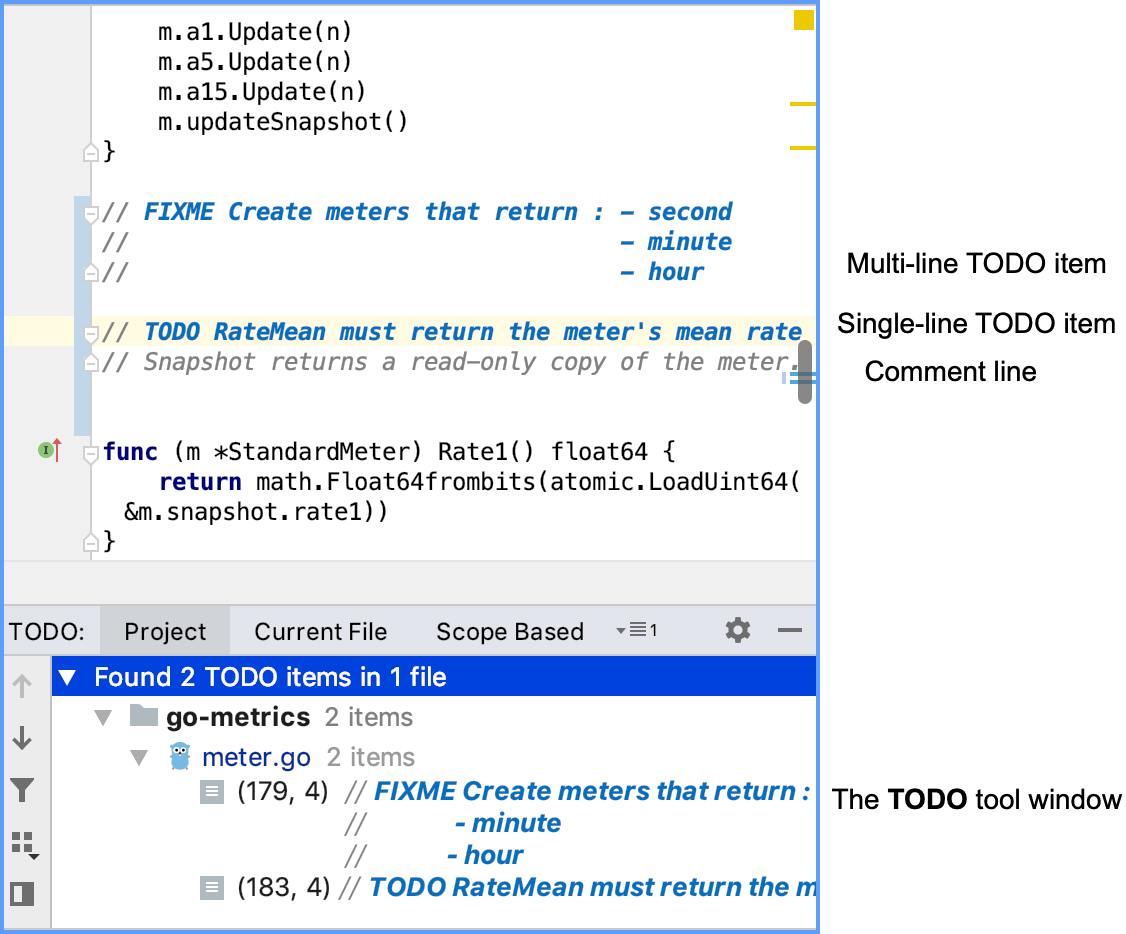The height and width of the screenshot is (934, 1126).
Task: Click the 'Snapshot returns a read-only copy' comment
Action: click(450, 362)
